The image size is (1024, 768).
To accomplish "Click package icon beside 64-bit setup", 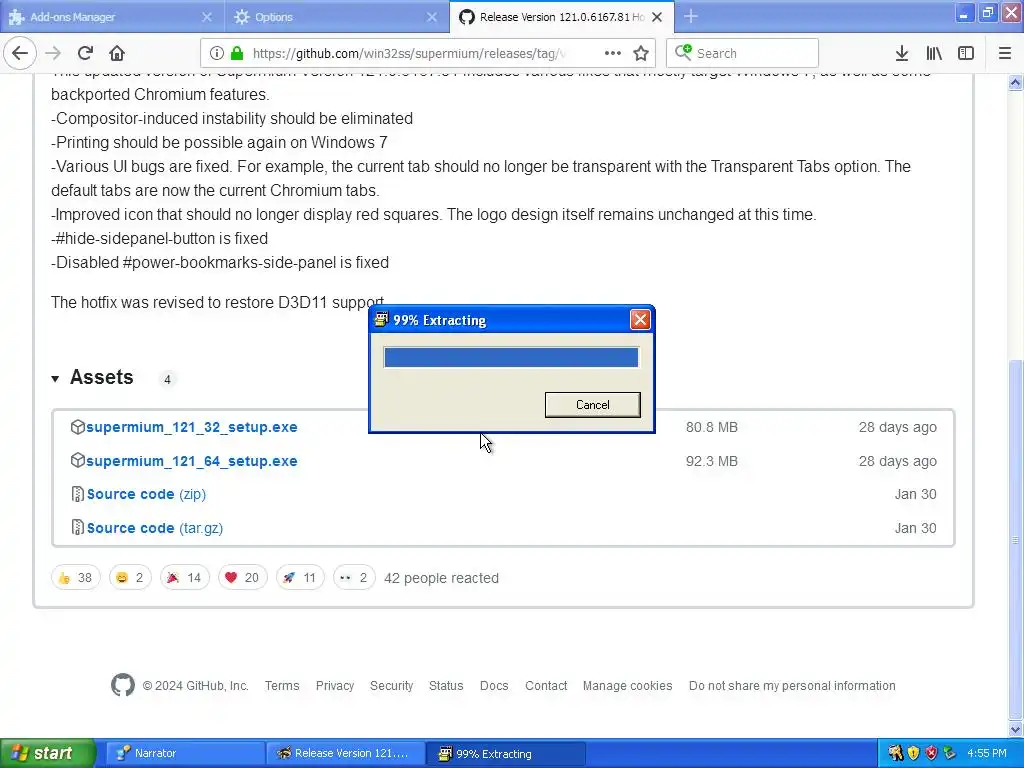I will 78,460.
